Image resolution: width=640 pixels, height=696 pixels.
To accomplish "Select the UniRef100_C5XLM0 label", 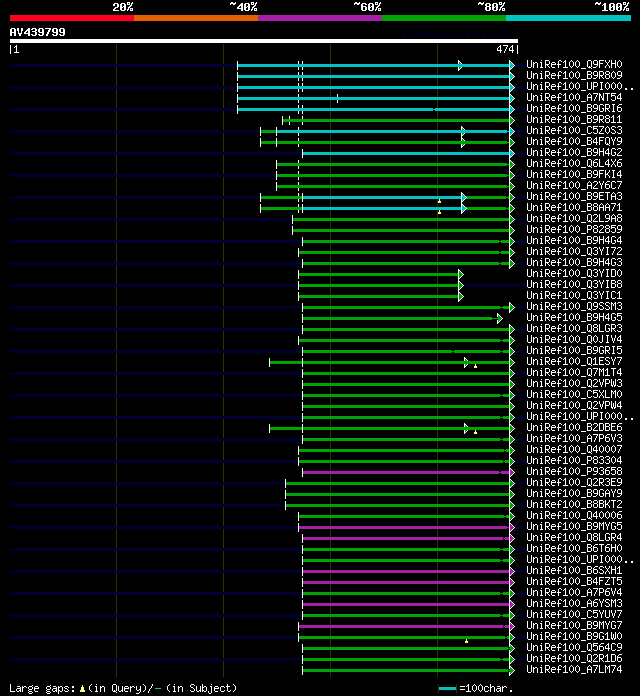I will tap(574, 395).
